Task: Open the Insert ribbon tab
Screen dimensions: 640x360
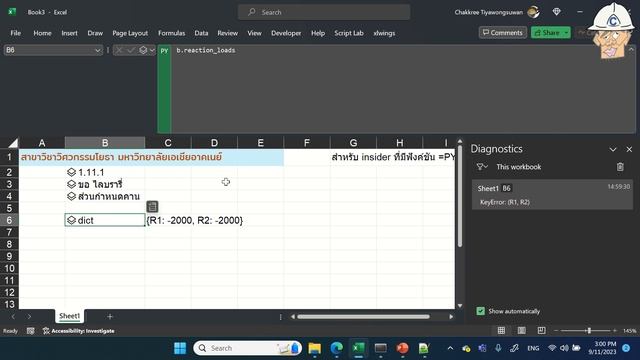Action: click(x=69, y=33)
